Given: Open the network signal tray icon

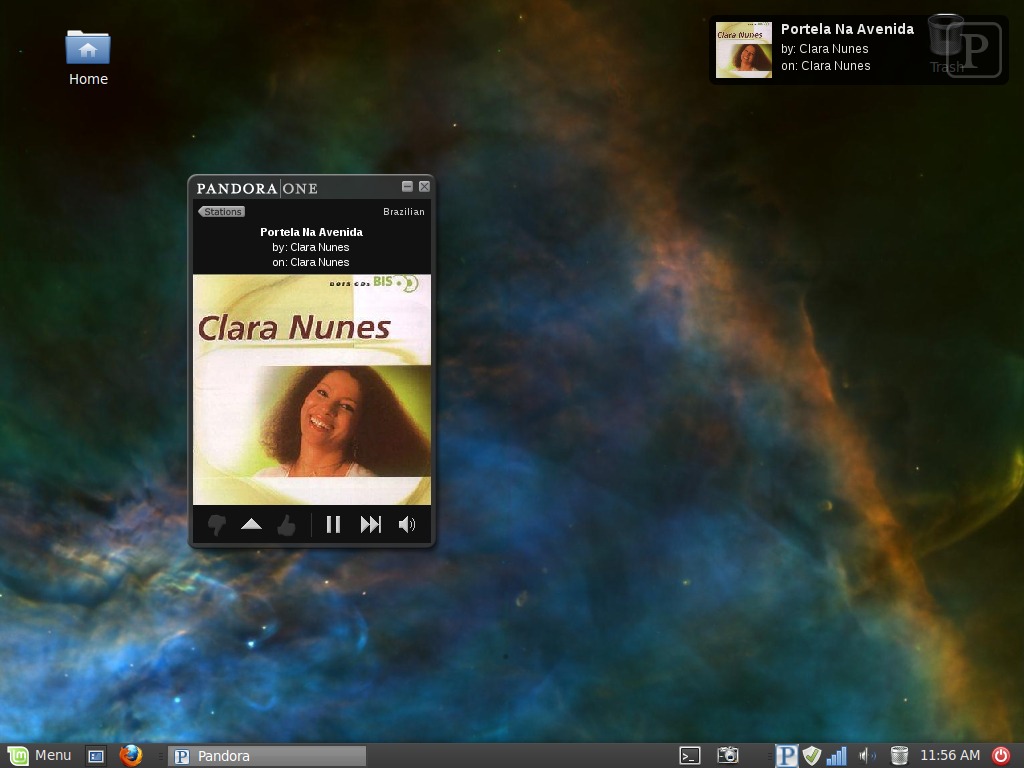Looking at the screenshot, I should [836, 756].
